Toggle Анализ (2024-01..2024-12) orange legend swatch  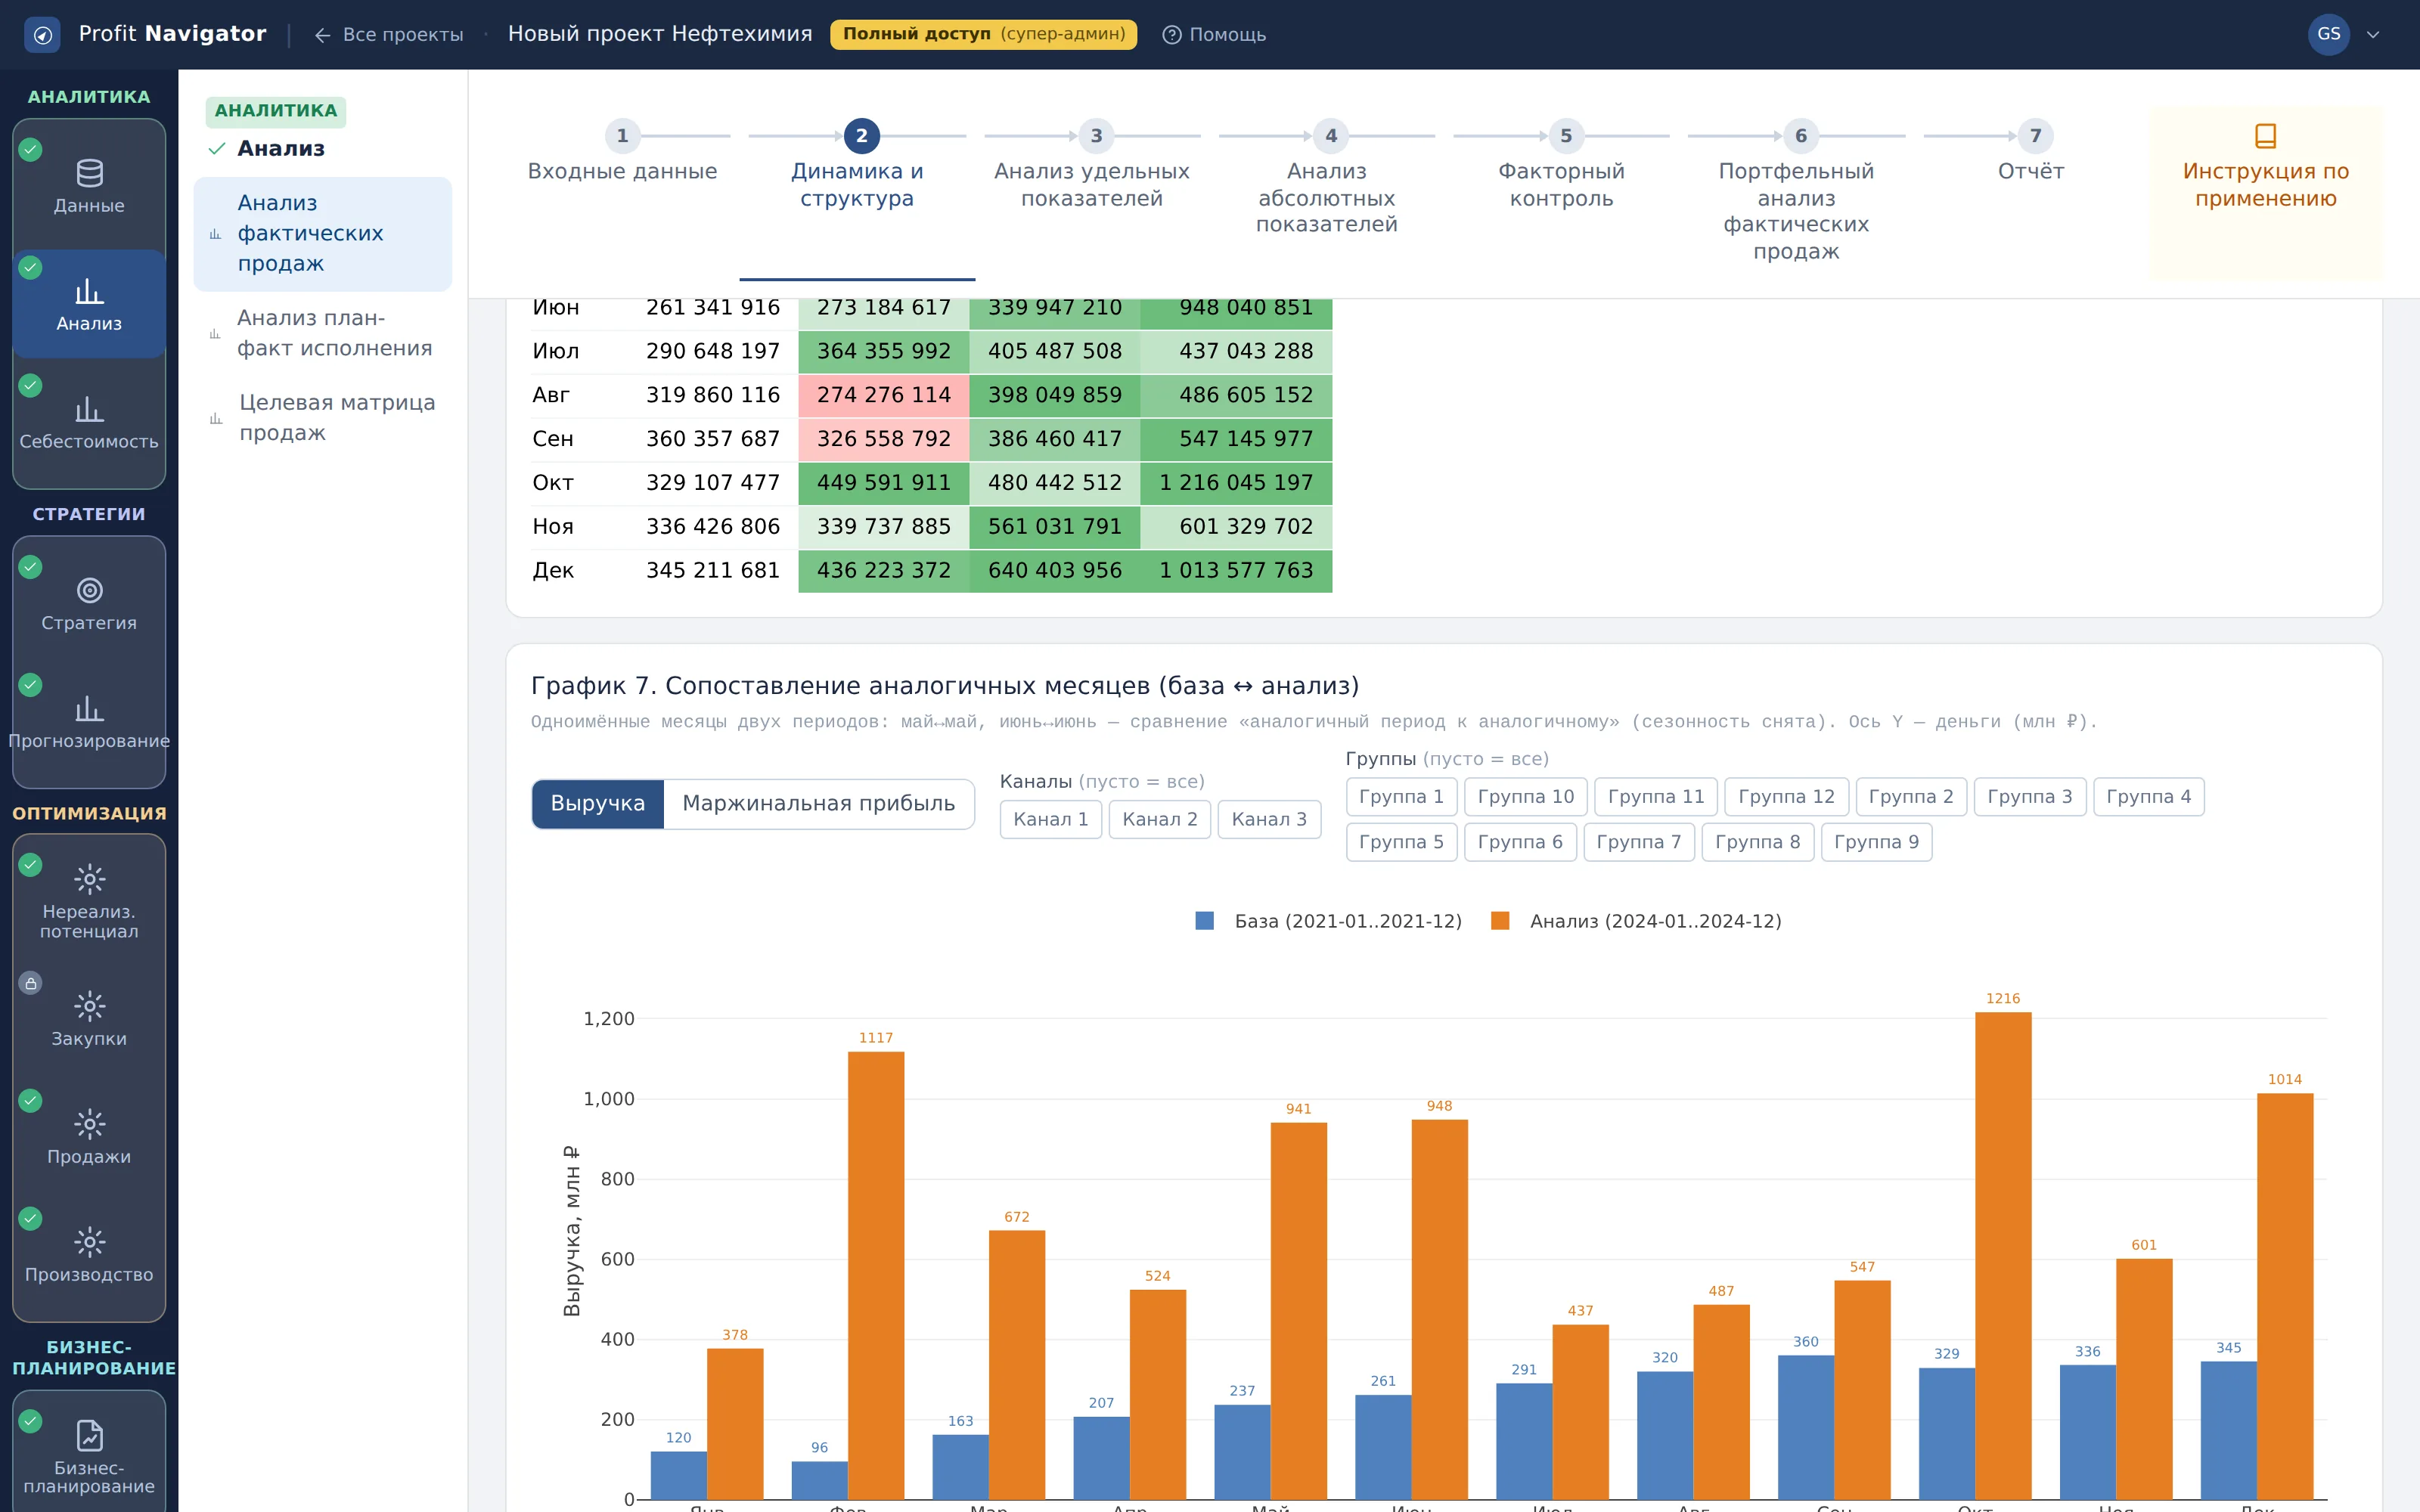tap(1499, 921)
